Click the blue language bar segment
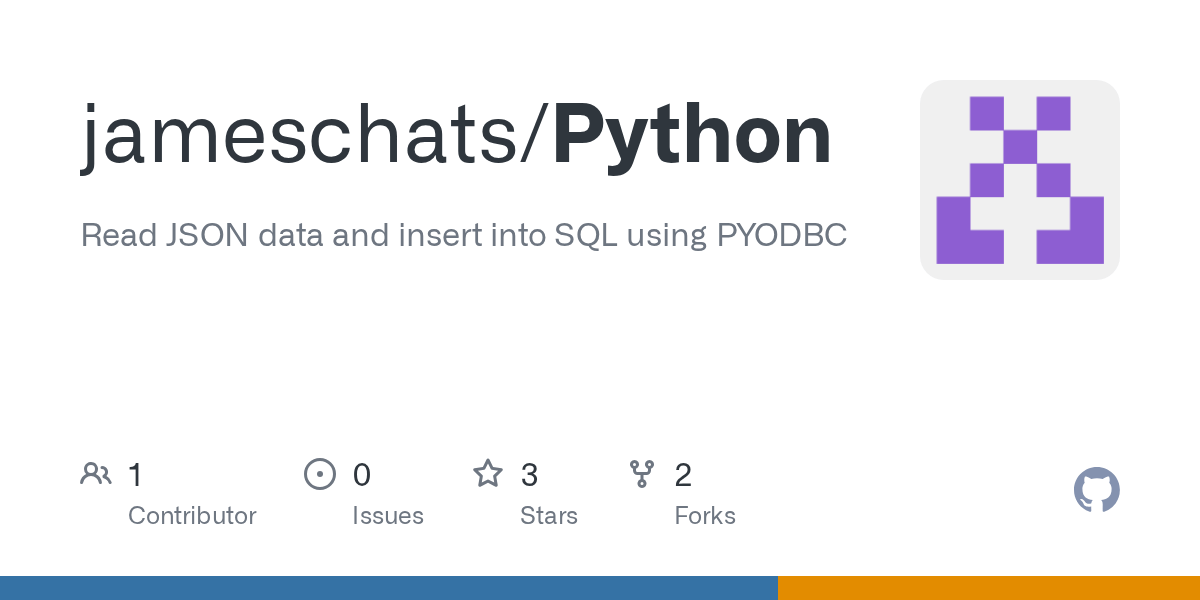Viewport: 1200px width, 600px height. click(x=389, y=588)
